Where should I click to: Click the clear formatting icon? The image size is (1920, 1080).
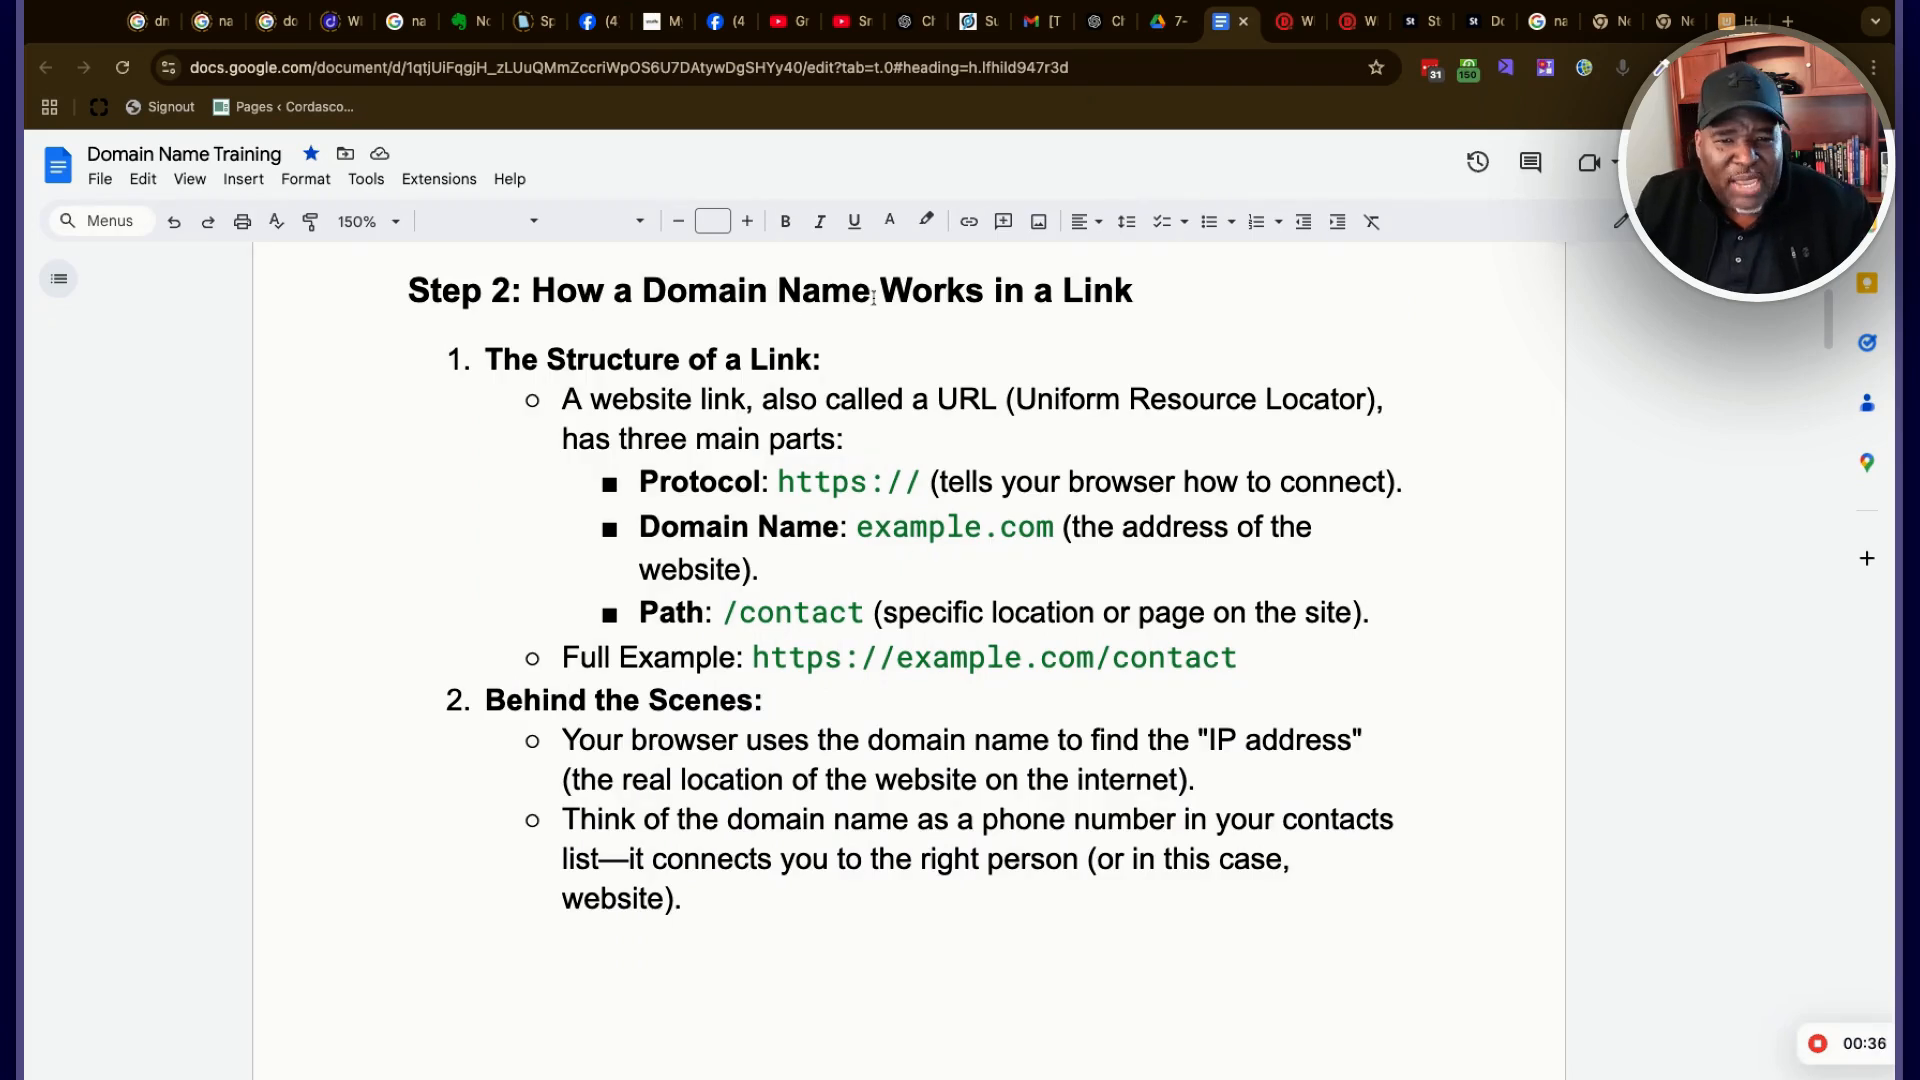coord(1371,222)
